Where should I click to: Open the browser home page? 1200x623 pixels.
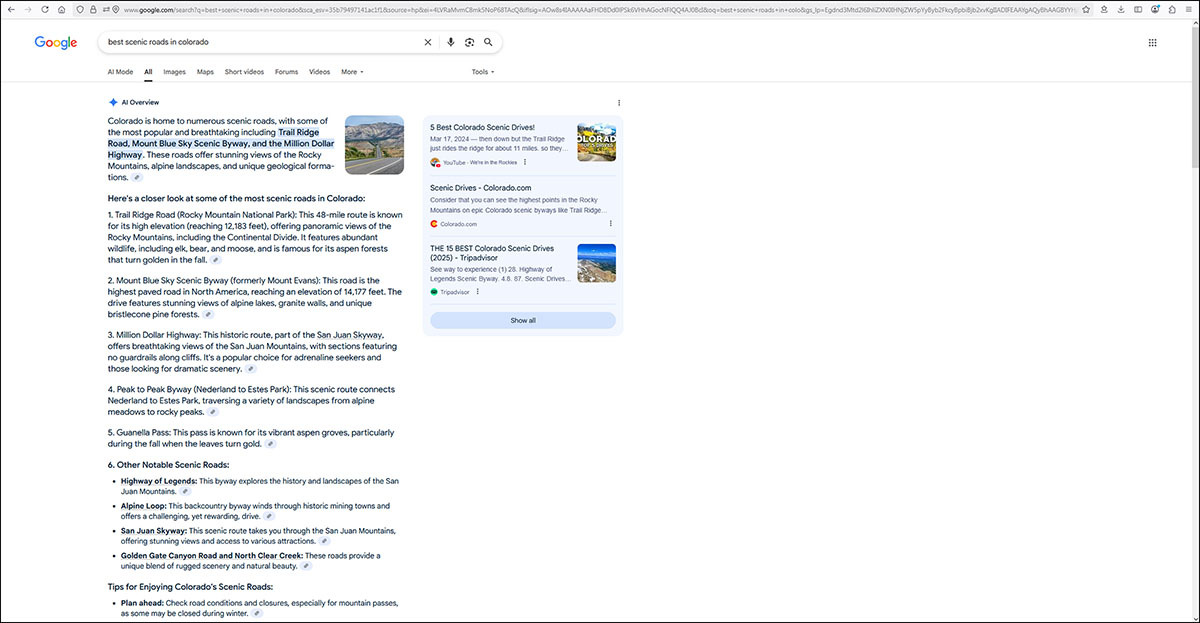coord(61,10)
